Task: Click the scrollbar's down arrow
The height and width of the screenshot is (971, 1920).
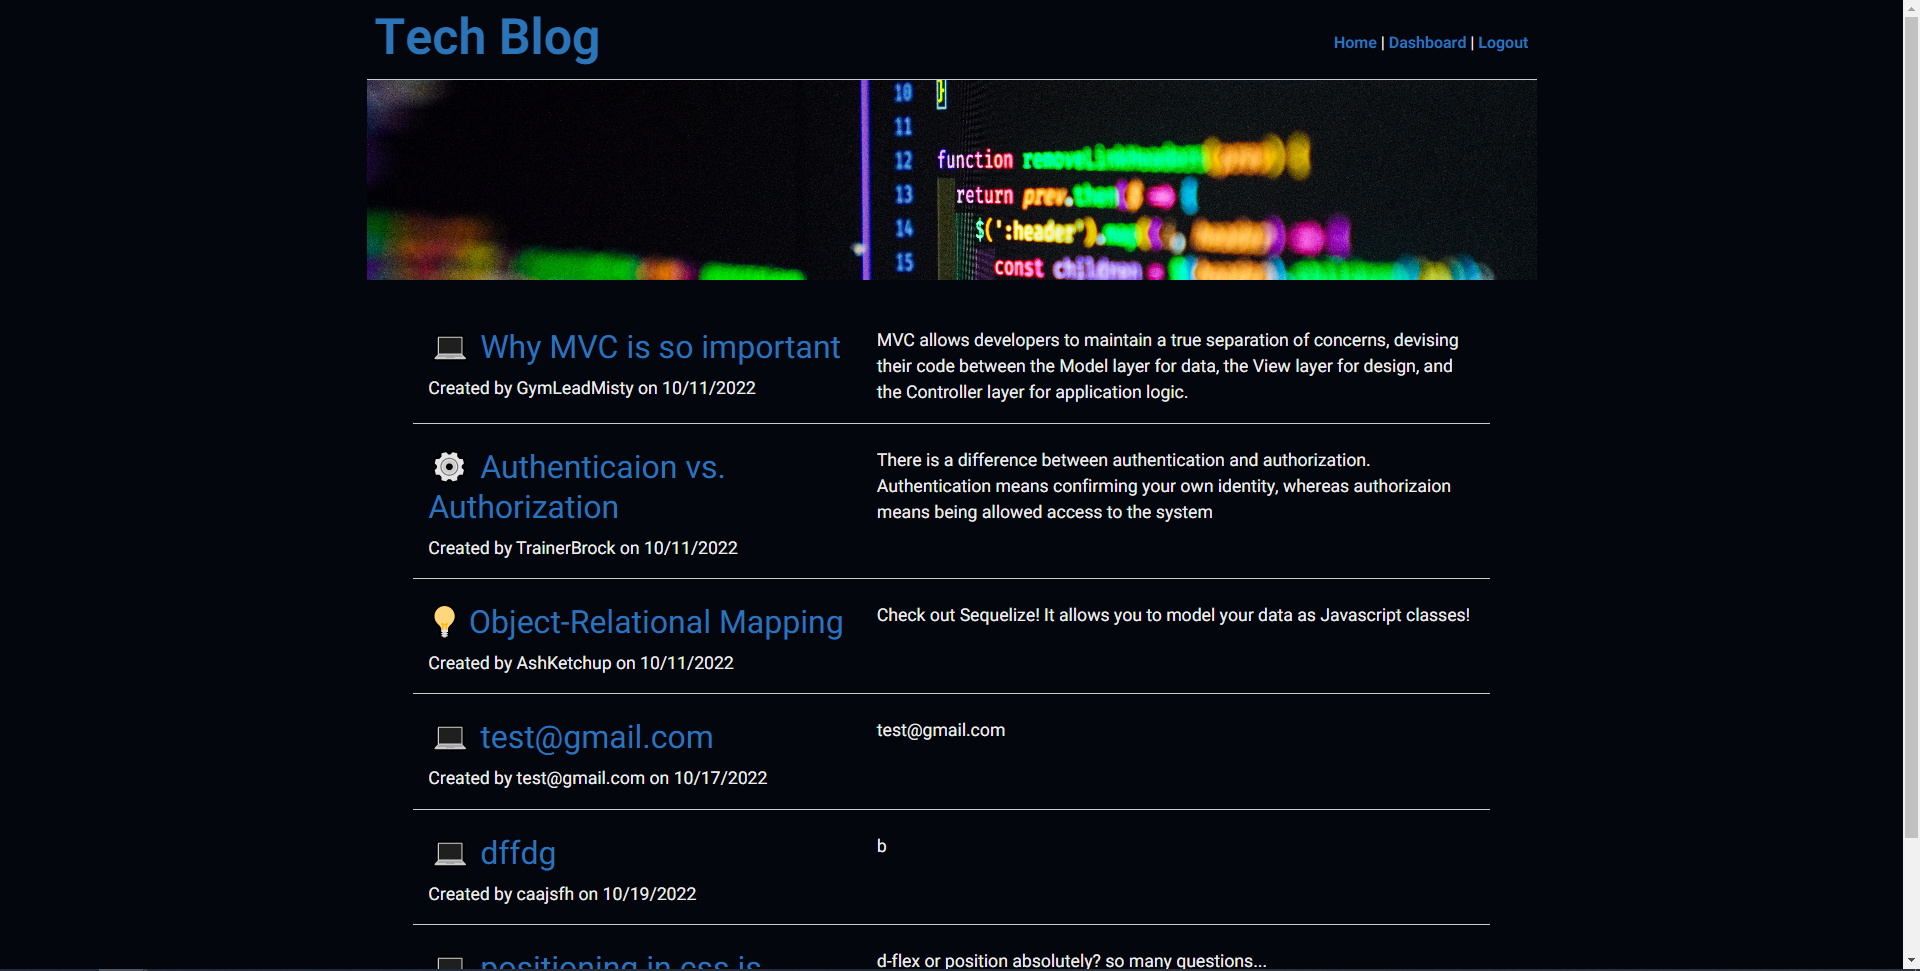Action: click(x=1911, y=962)
